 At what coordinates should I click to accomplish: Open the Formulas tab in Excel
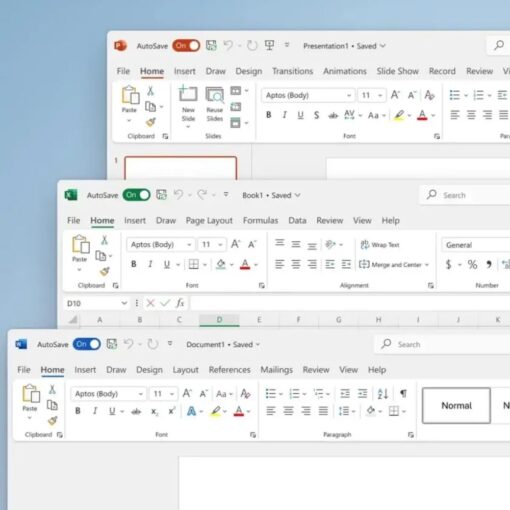(260, 220)
